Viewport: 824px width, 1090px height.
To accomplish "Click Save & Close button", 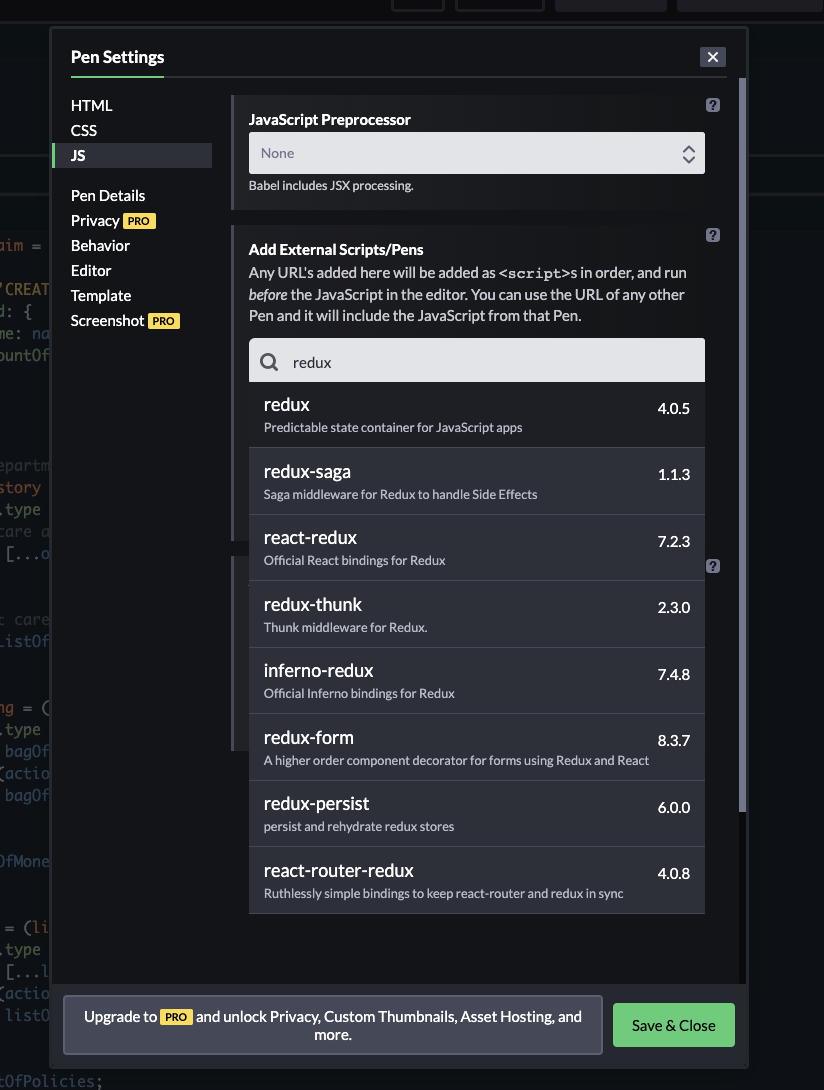I will (673, 1025).
